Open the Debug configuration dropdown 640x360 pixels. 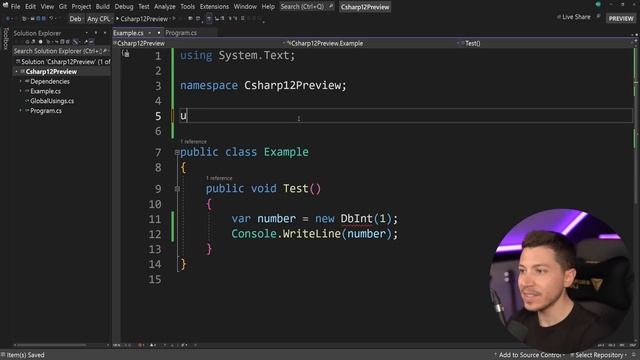pos(76,19)
